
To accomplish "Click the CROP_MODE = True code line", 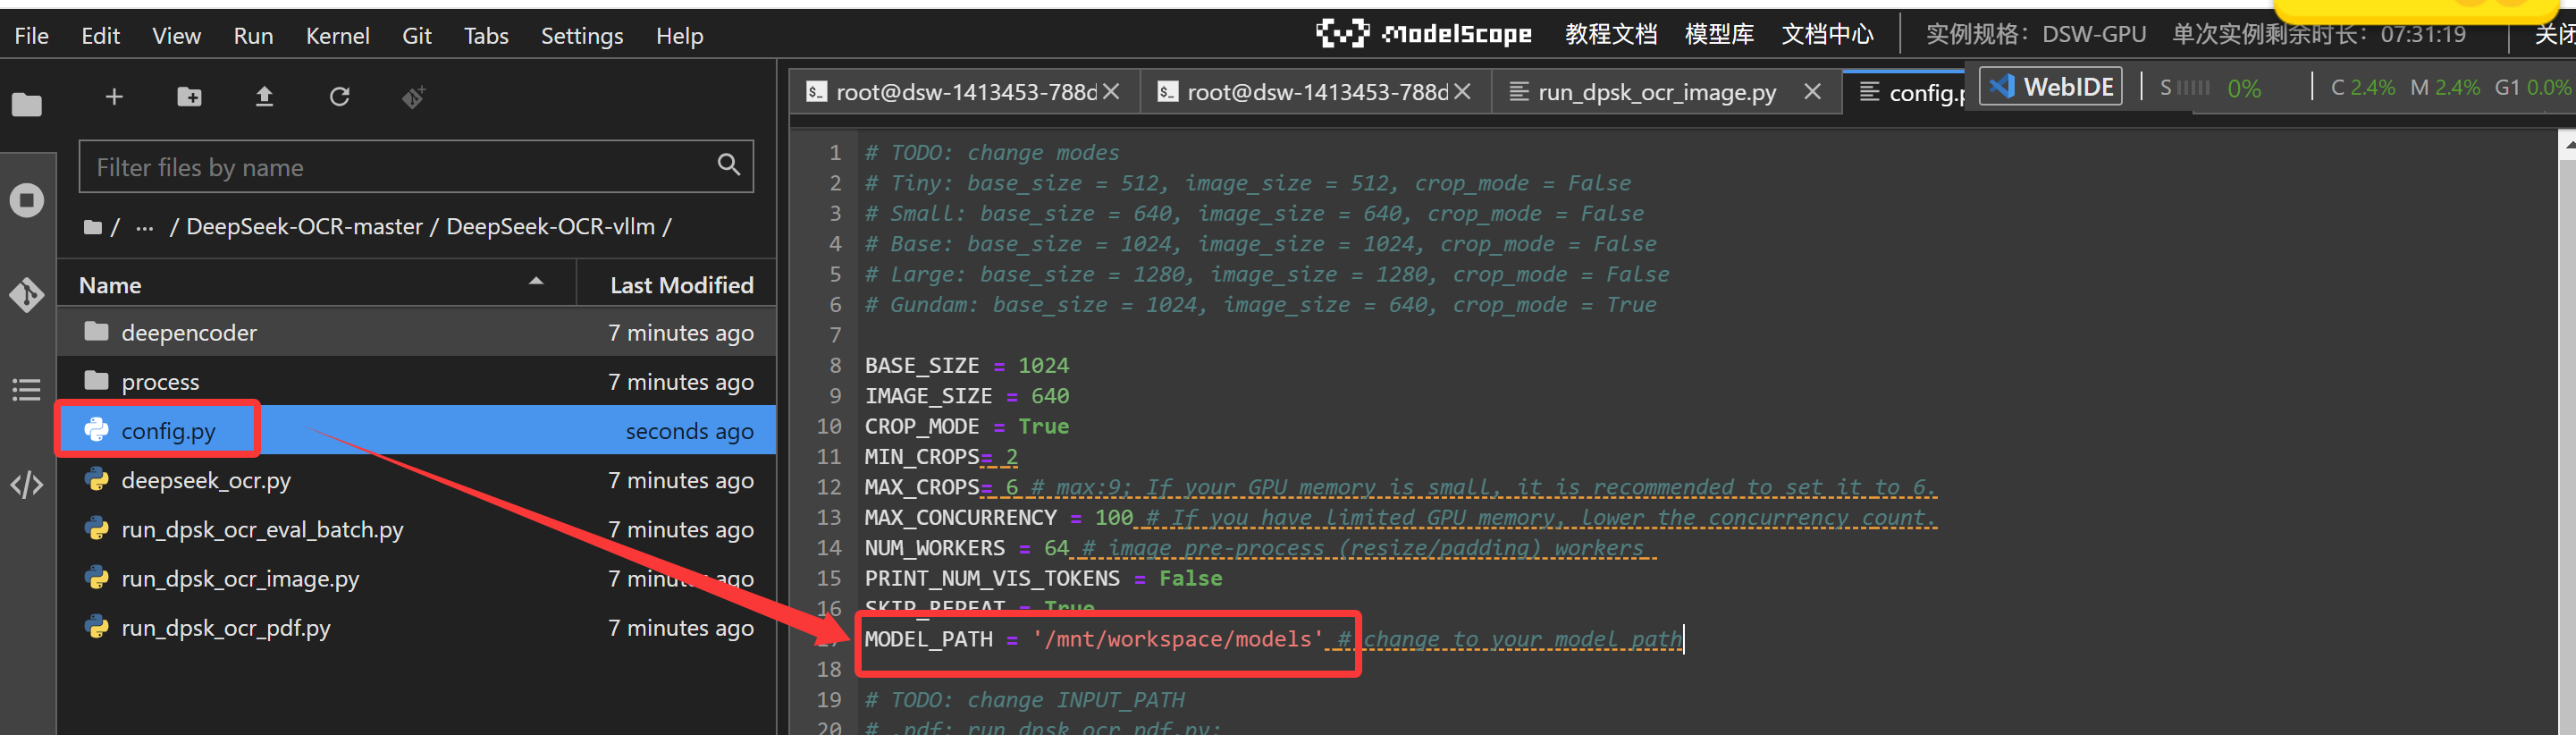I will point(966,426).
